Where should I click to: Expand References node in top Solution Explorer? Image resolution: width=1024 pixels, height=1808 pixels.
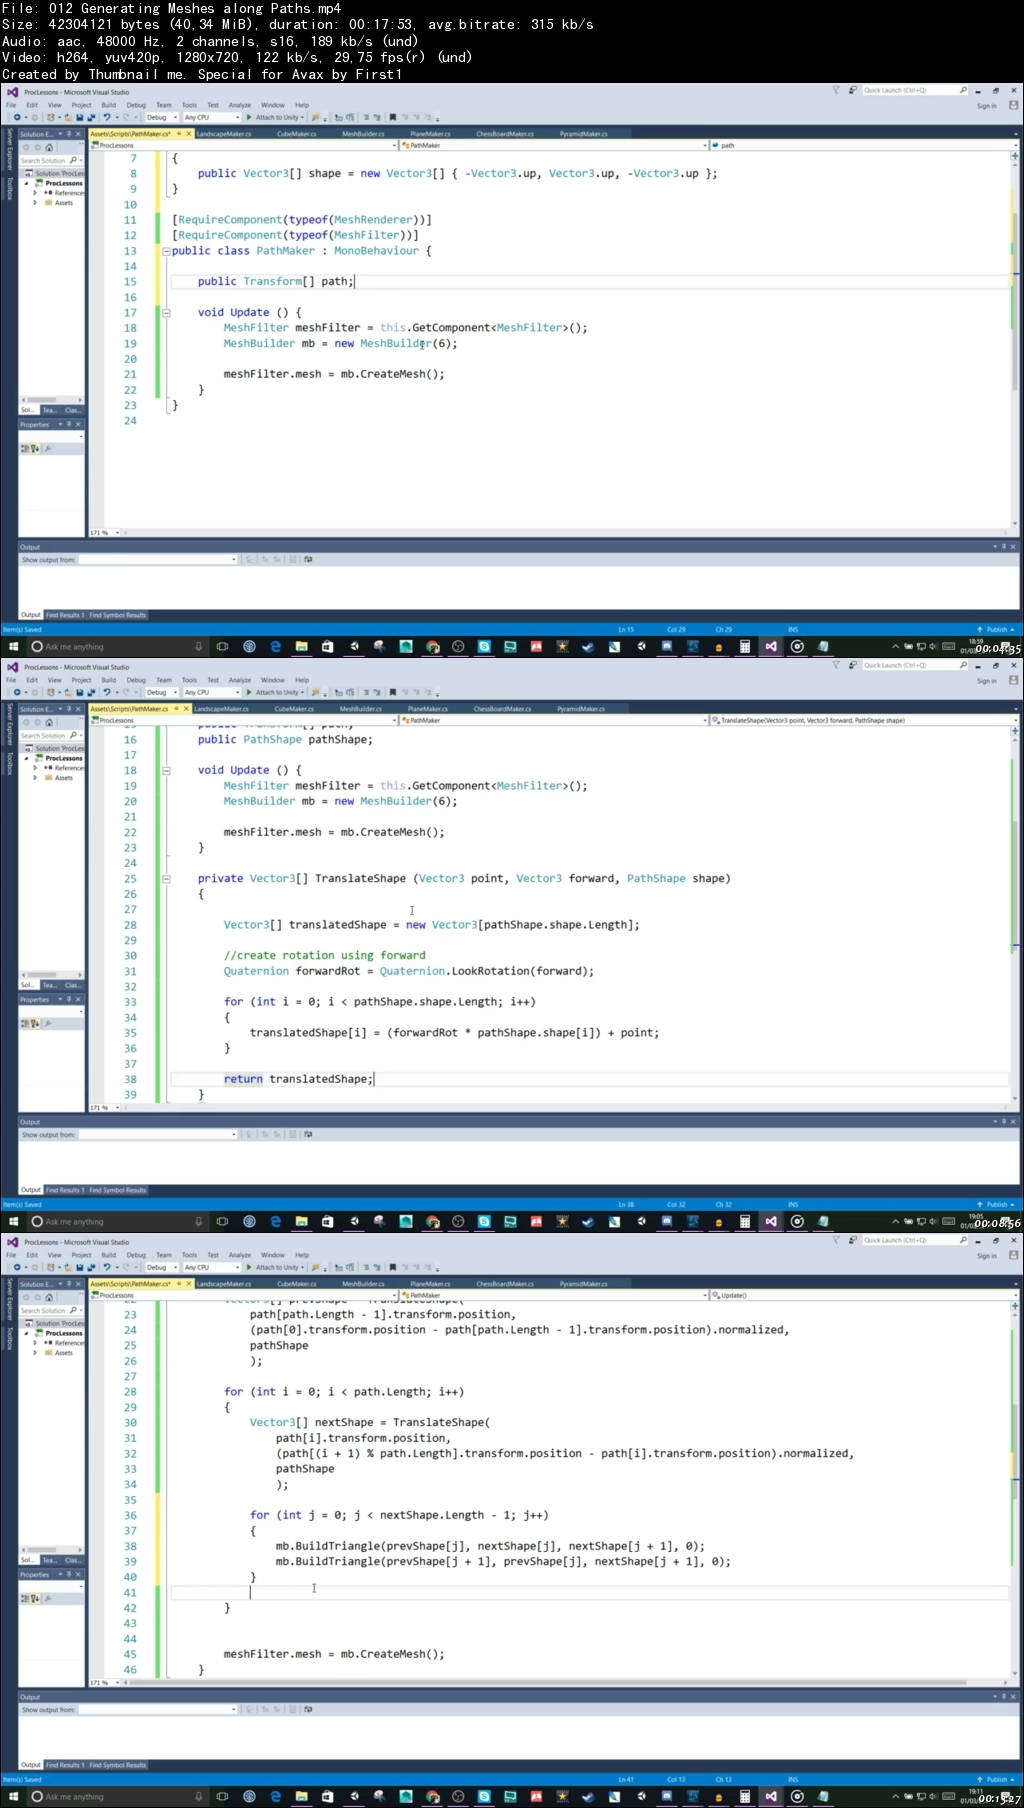pyautogui.click(x=35, y=193)
